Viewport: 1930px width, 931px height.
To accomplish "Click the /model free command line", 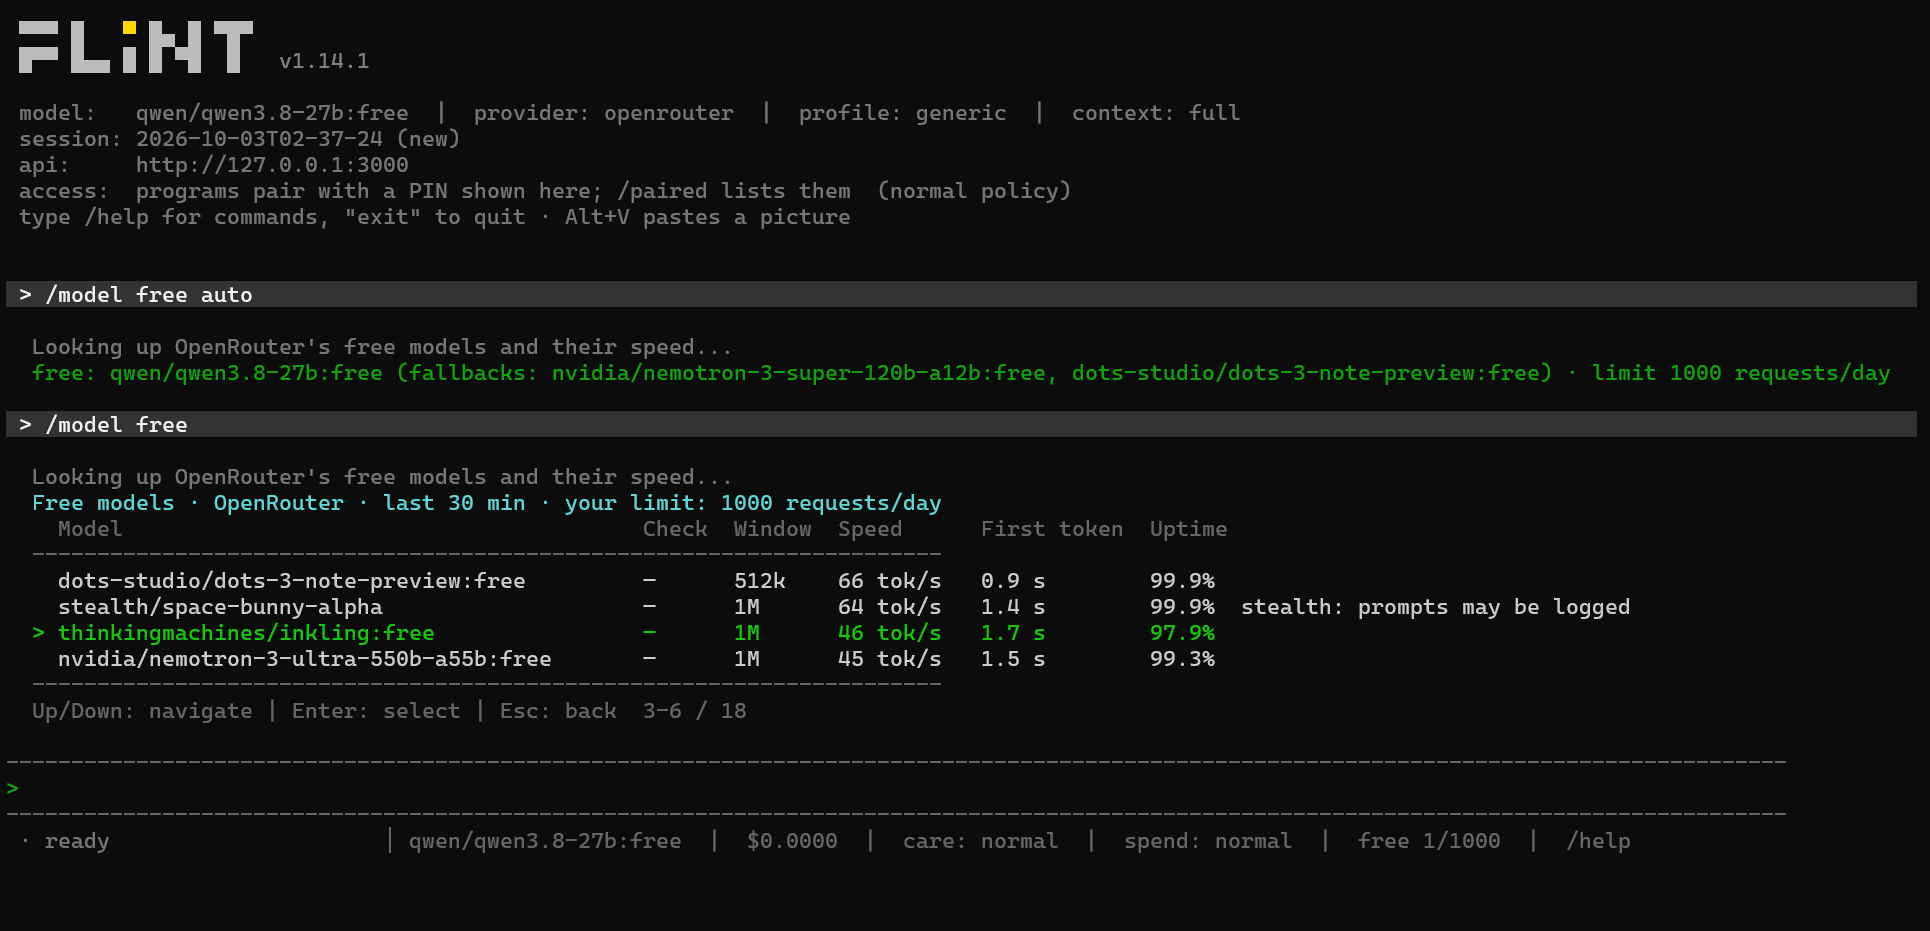I will (961, 424).
